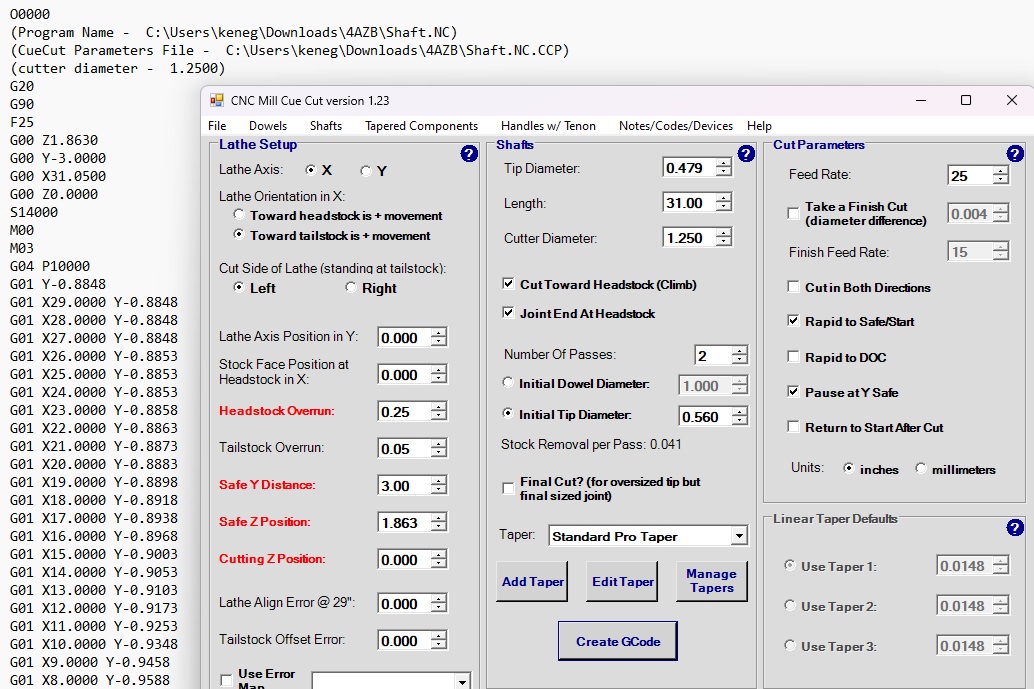
Task: Choose Toward tailstock is + movement
Action: coord(239,234)
